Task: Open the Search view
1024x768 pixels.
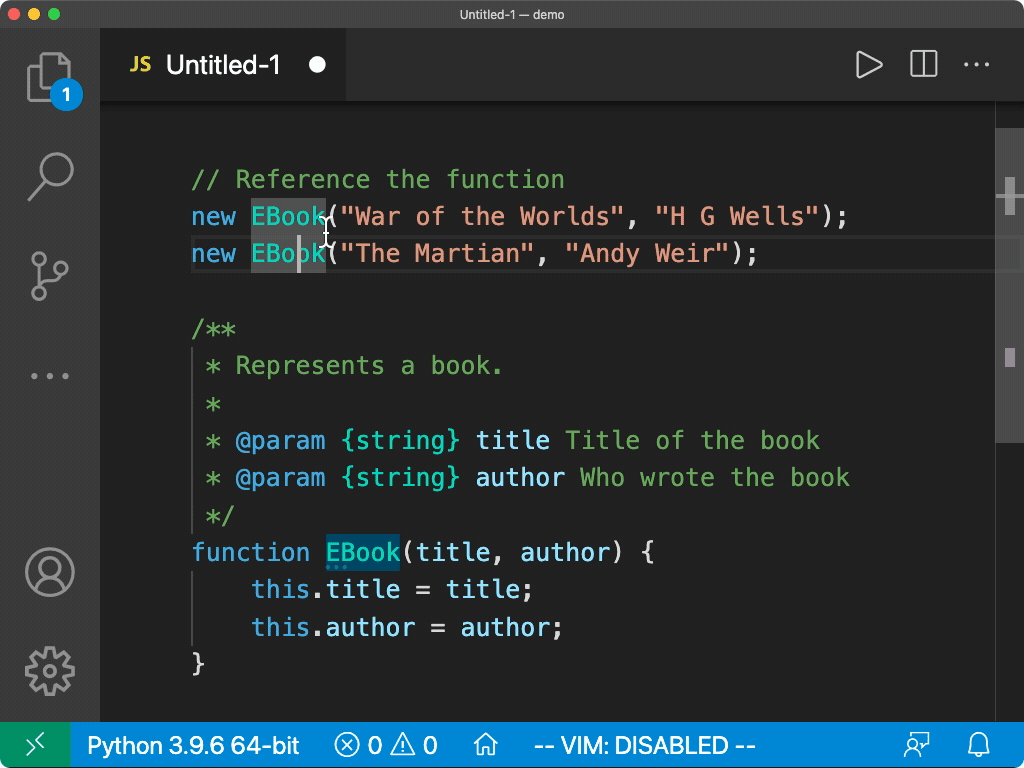Action: click(x=50, y=175)
